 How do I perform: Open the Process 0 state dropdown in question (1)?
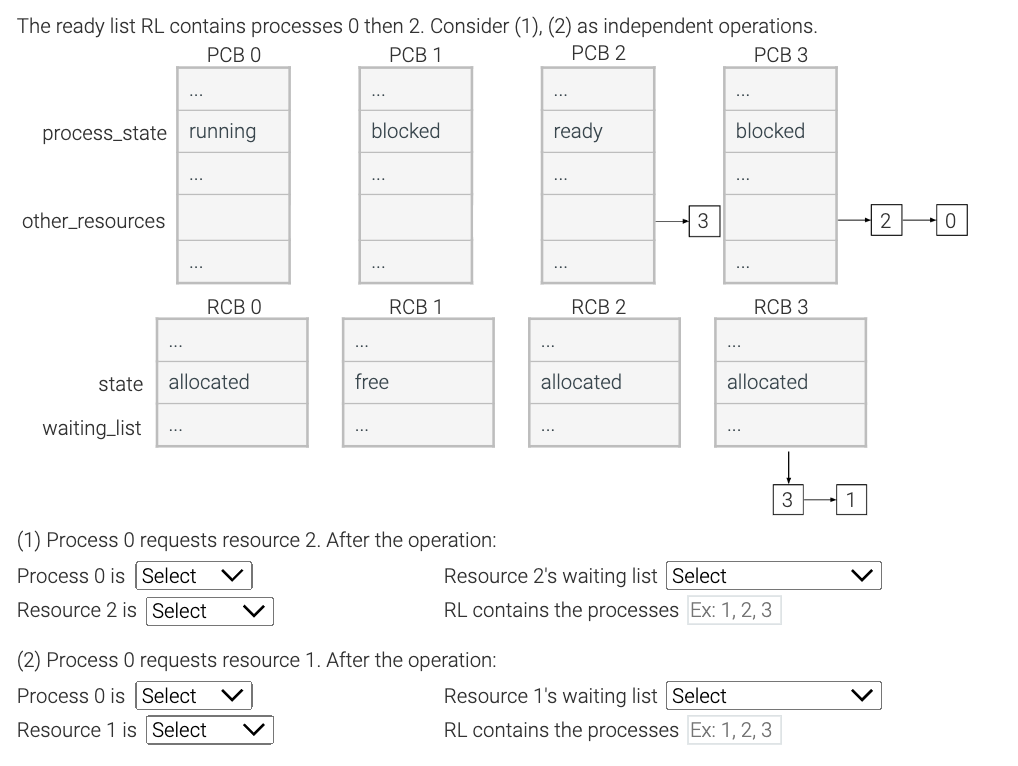(193, 575)
